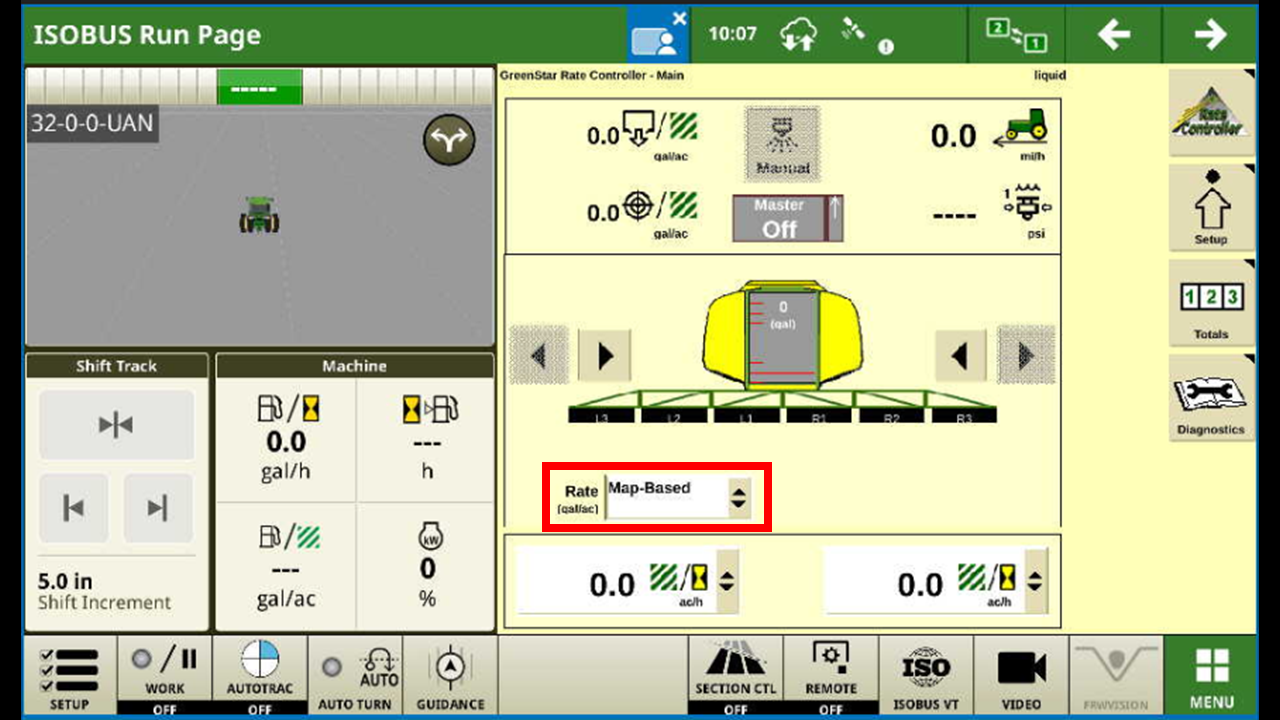Viewport: 1280px width, 720px height.
Task: Open the Video shortcut
Action: 1021,677
